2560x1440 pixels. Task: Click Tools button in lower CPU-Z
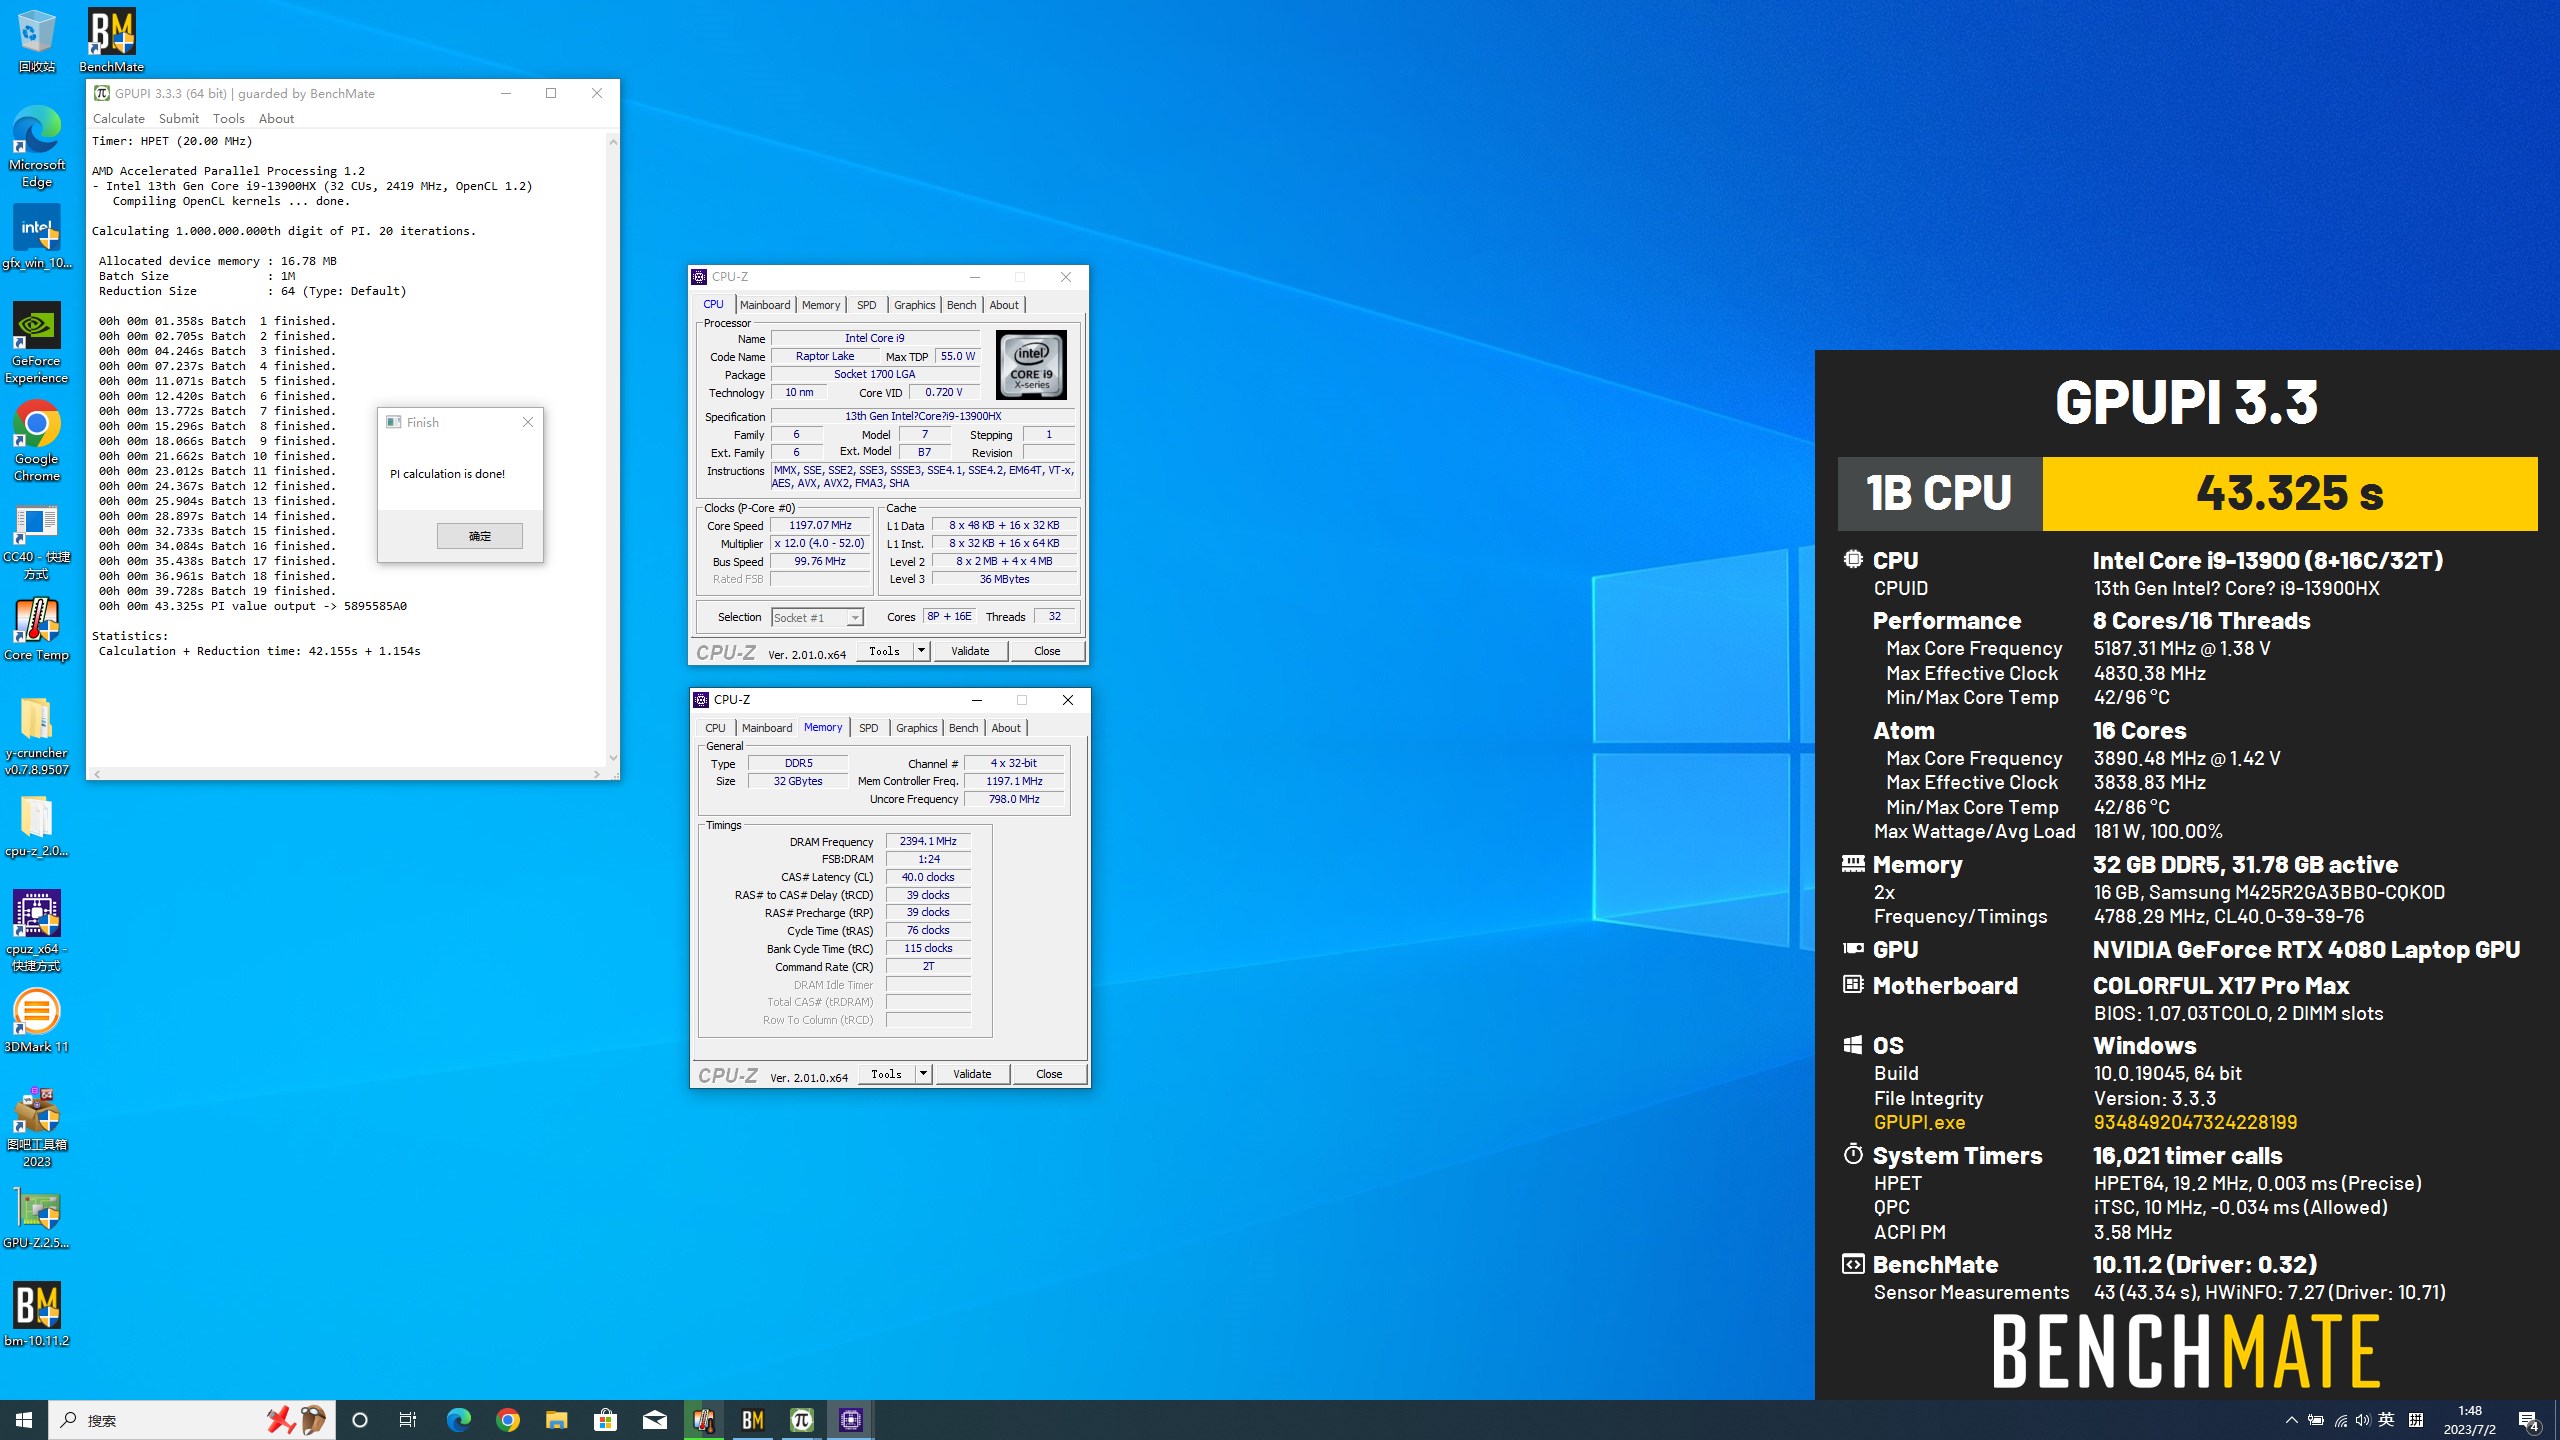[x=886, y=1074]
